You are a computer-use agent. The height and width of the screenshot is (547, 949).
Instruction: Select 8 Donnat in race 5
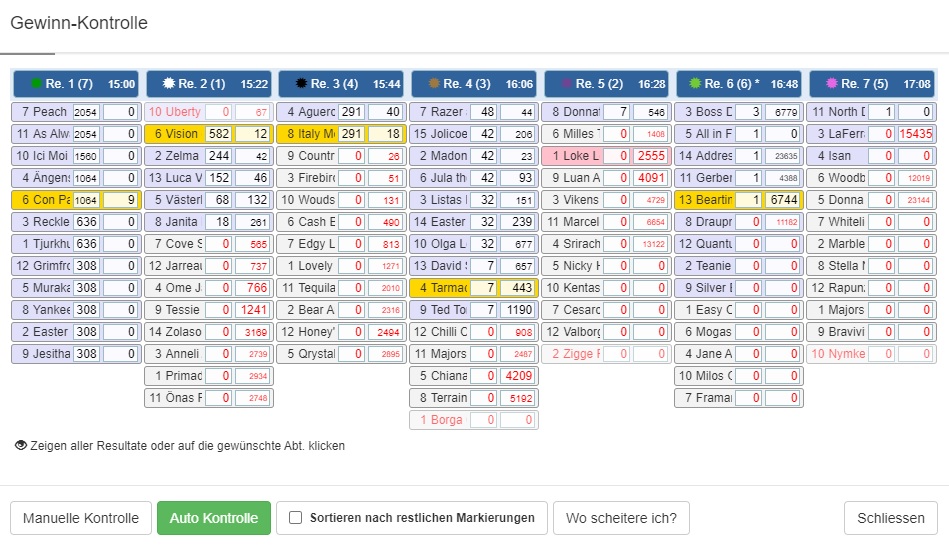pos(606,112)
